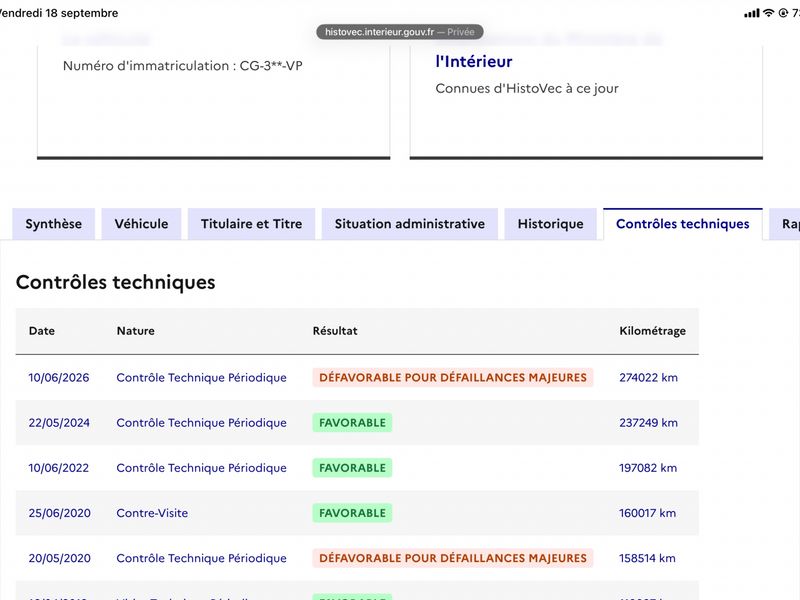Click the l'Intérieur heading link
The image size is (800, 600).
click(x=473, y=62)
